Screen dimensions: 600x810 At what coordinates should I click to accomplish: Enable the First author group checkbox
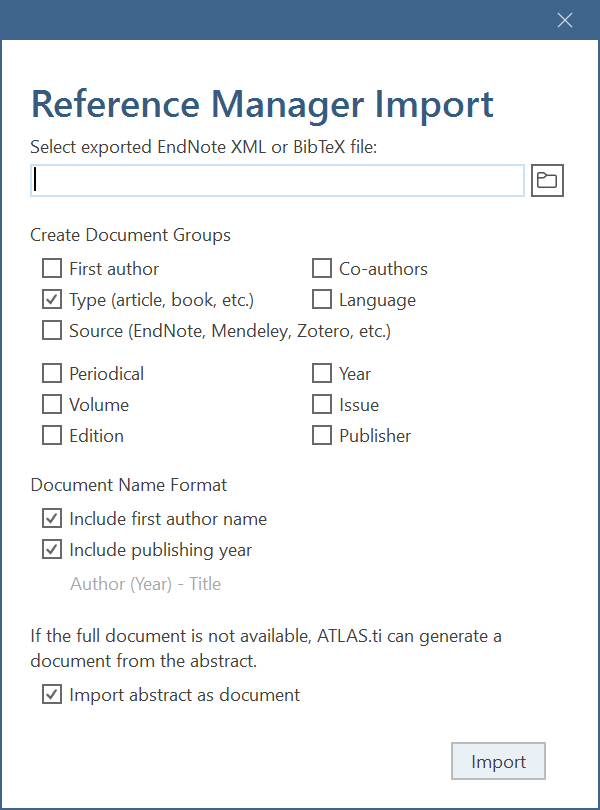click(x=52, y=268)
